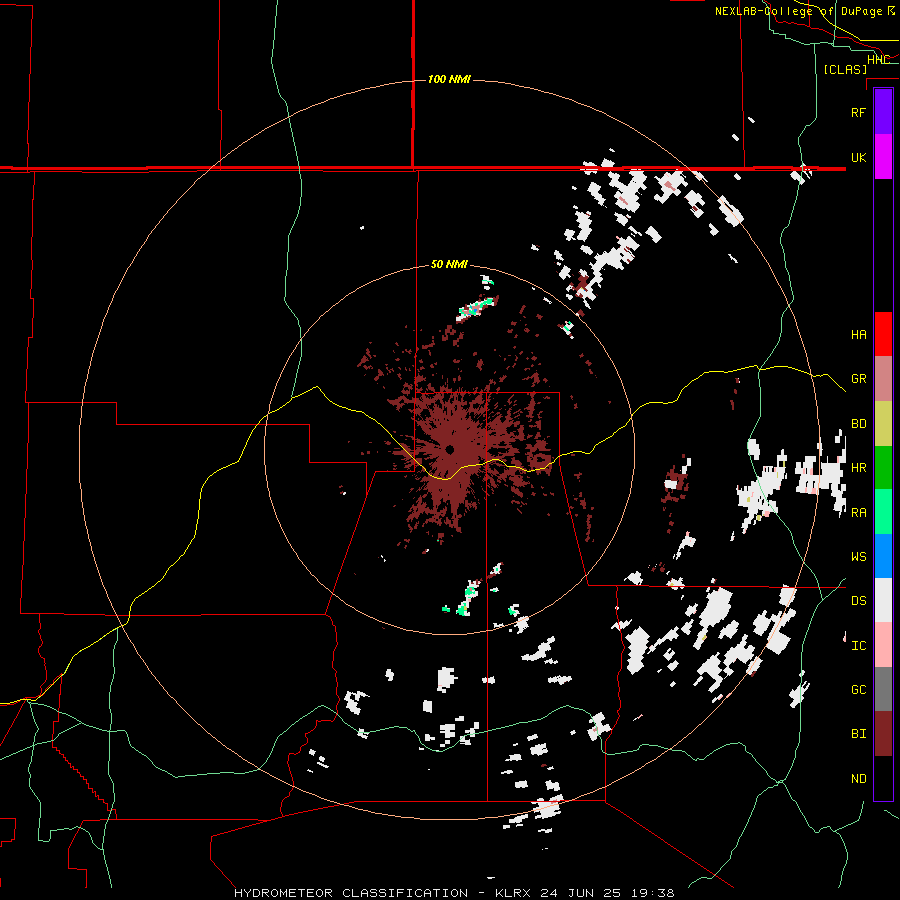The image size is (900, 900).
Task: Select the dusty pink GR legend swatch
Action: 883,378
